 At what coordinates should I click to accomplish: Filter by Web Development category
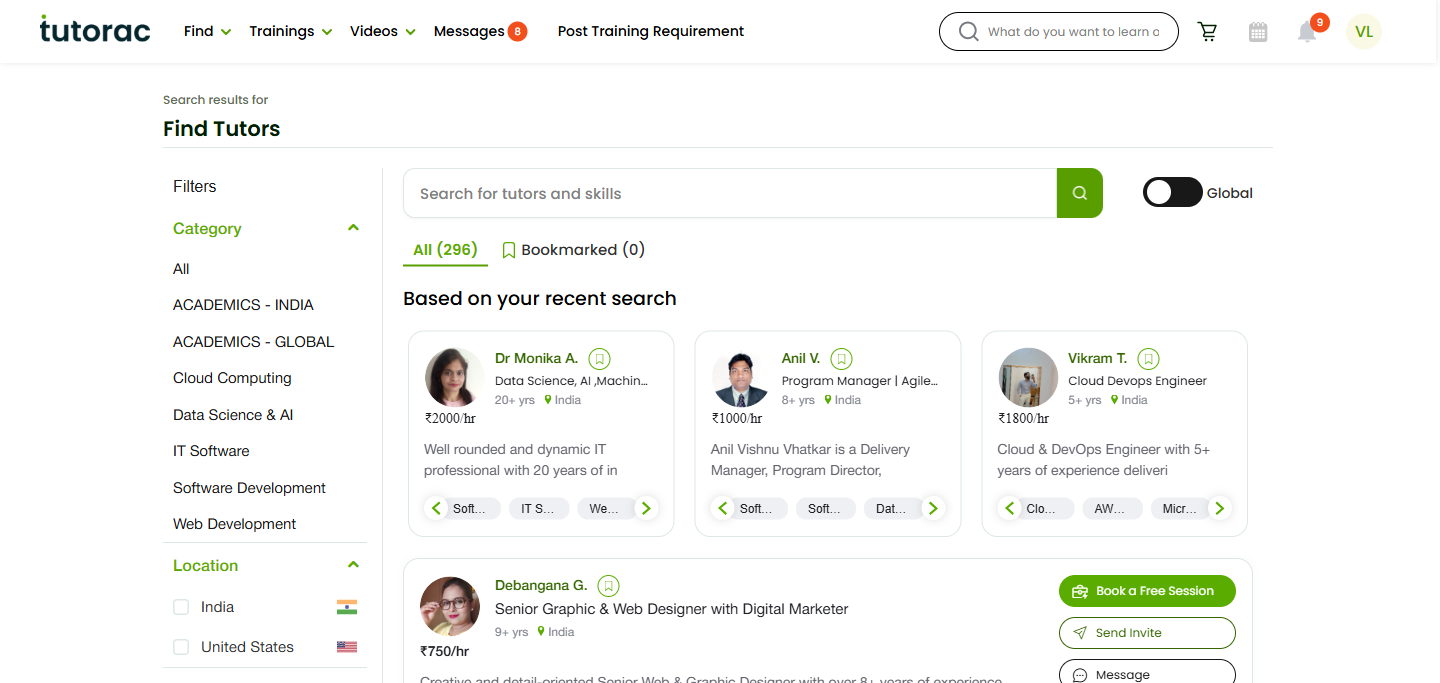point(235,524)
